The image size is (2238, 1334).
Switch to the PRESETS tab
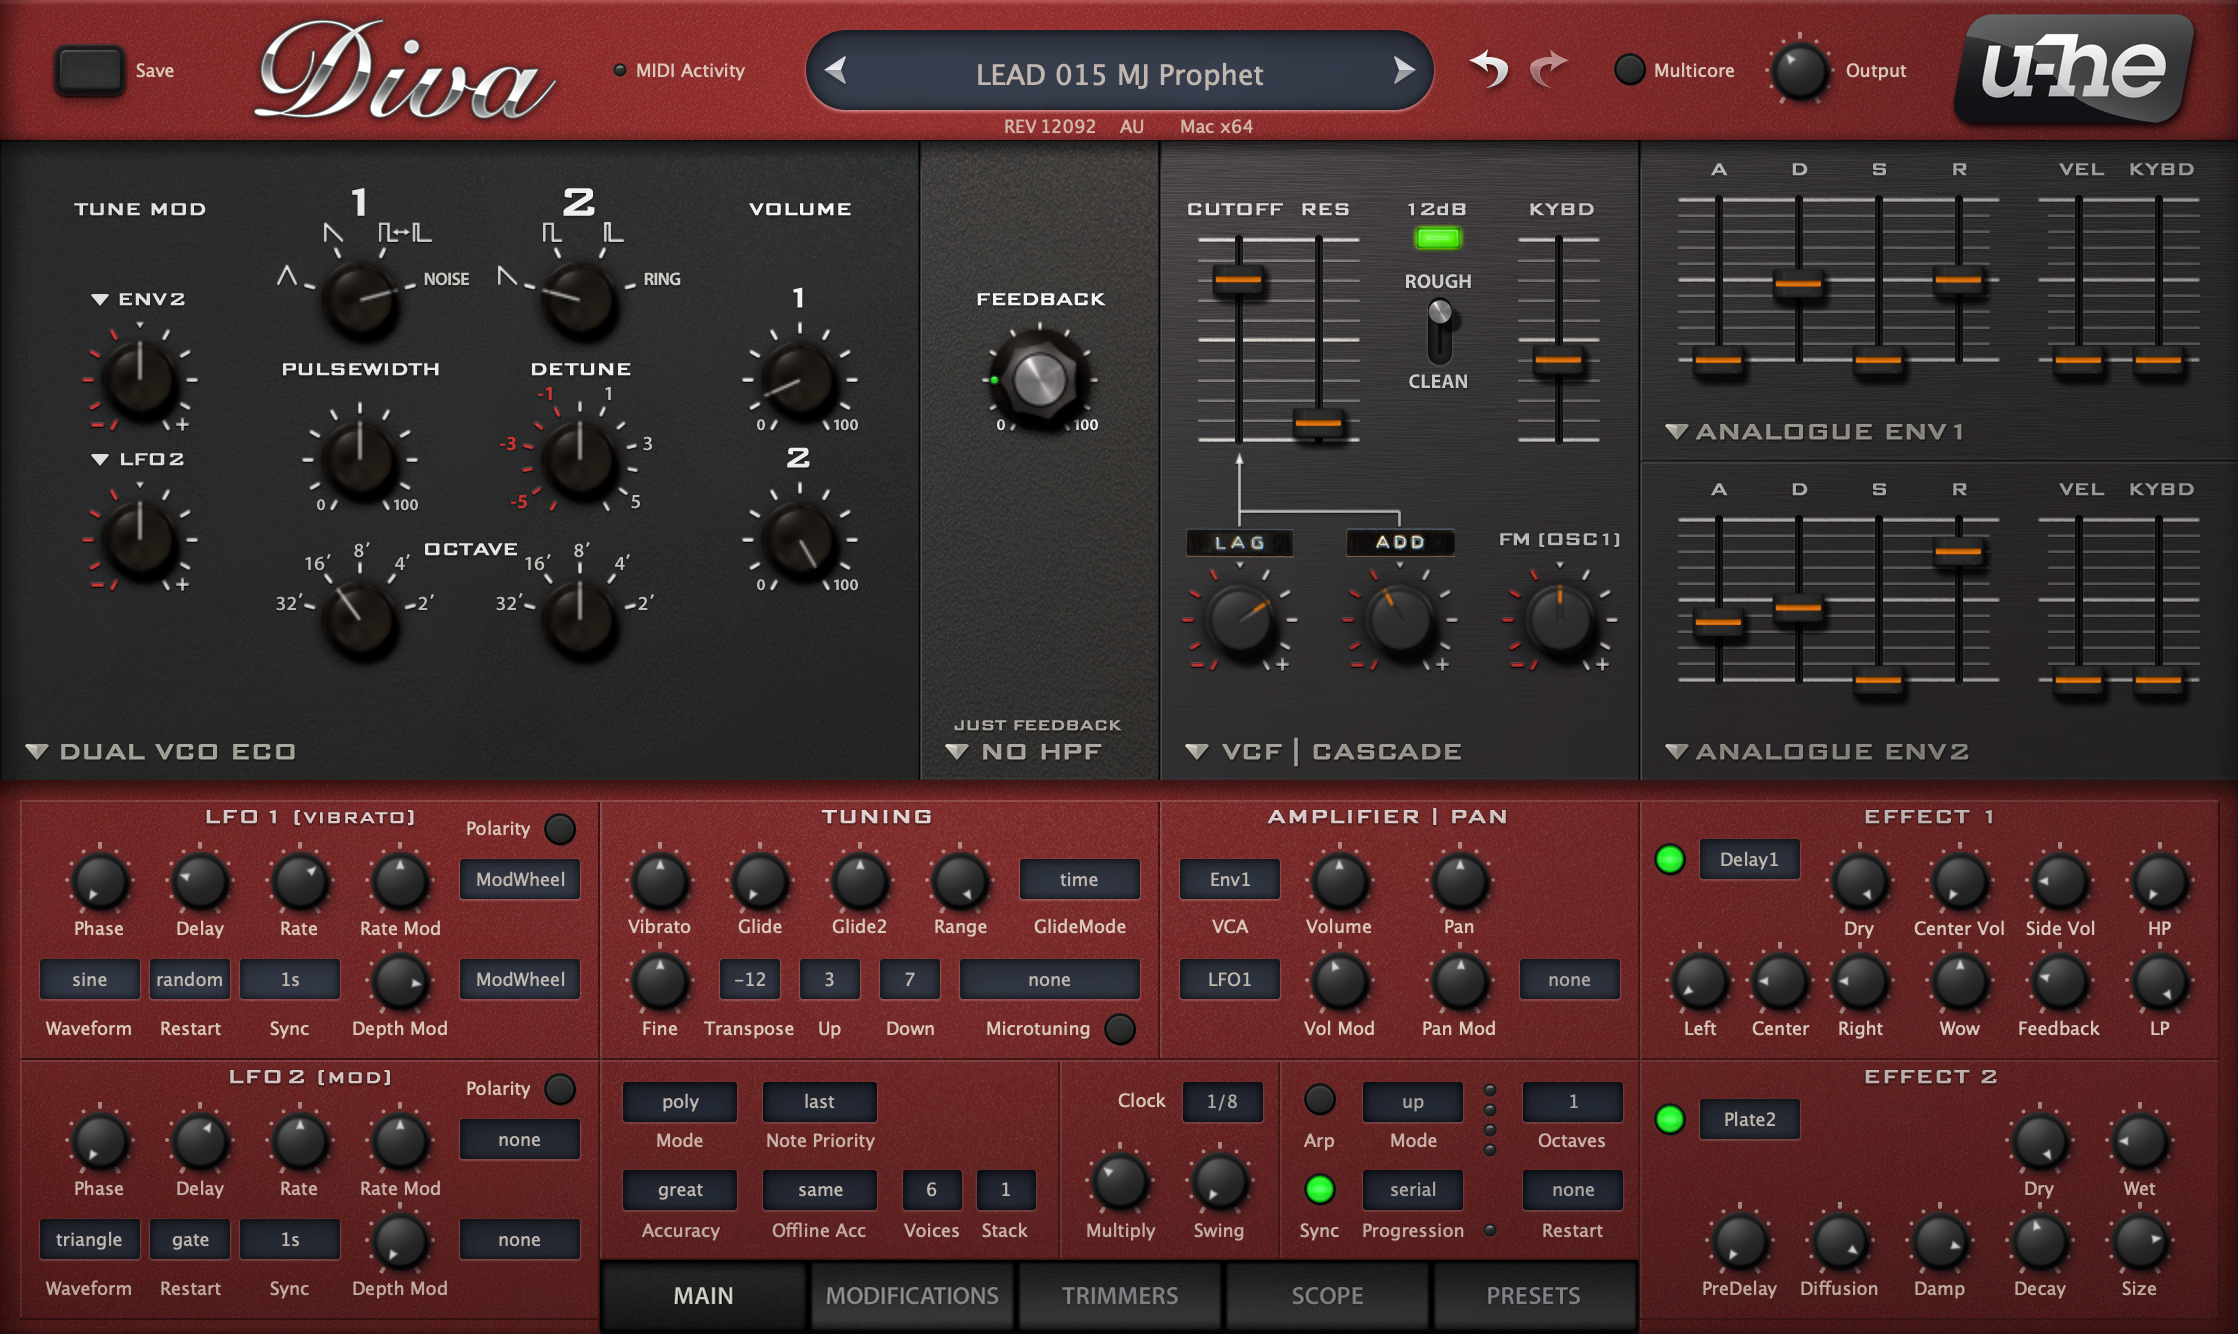point(1533,1295)
